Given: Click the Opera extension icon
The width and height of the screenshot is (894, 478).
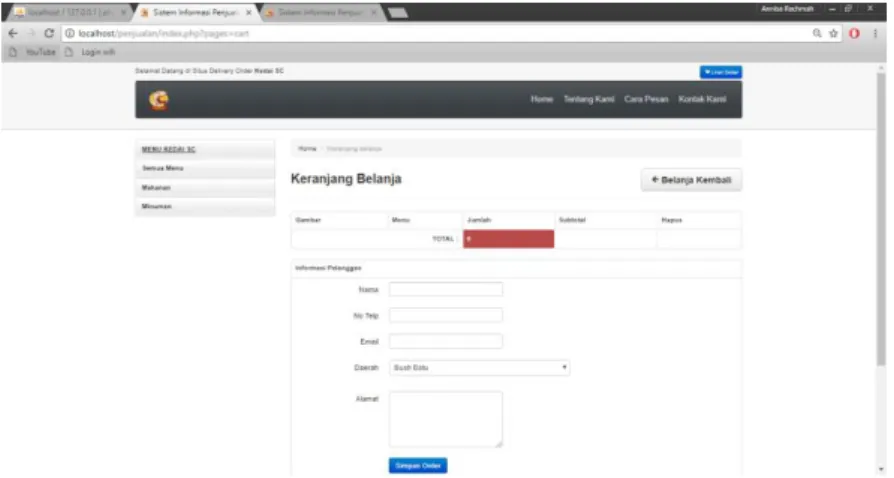Looking at the screenshot, I should [x=854, y=34].
